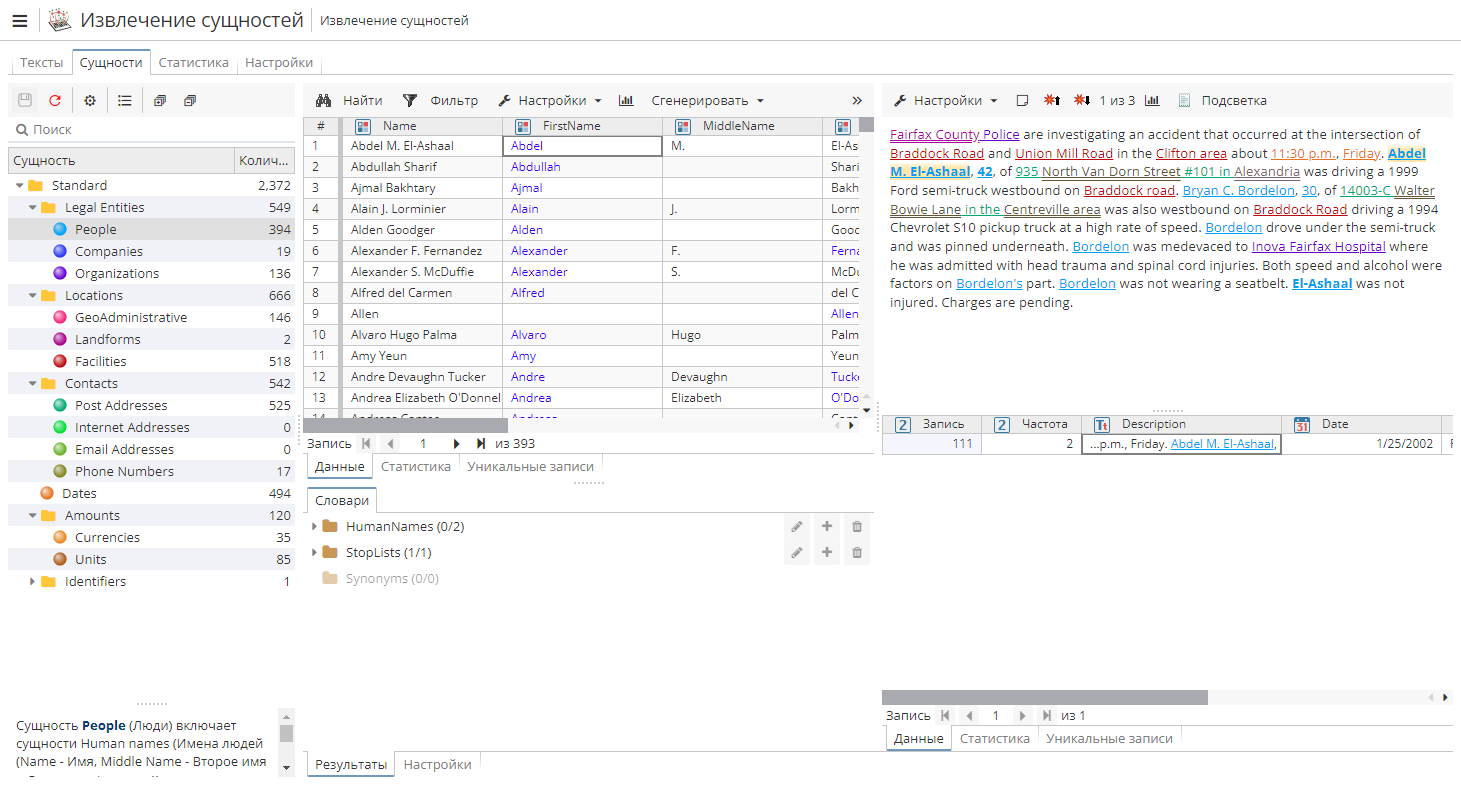Show more toolbar items with double chevron
The height and width of the screenshot is (785, 1461).
[x=857, y=101]
